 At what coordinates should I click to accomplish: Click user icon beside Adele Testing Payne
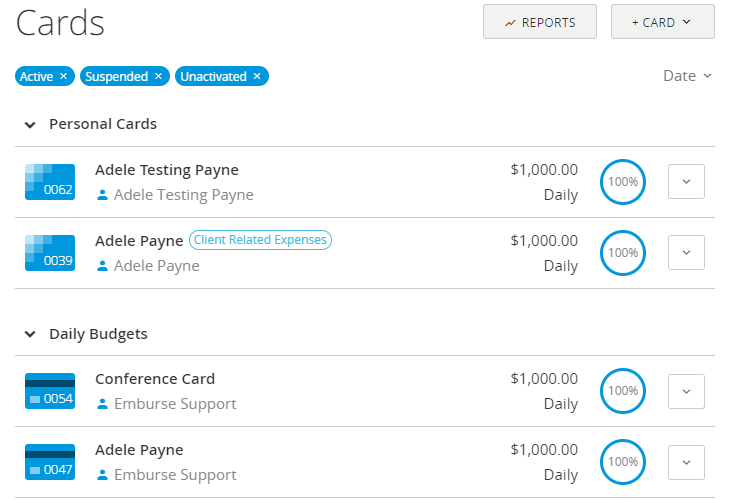[102, 195]
